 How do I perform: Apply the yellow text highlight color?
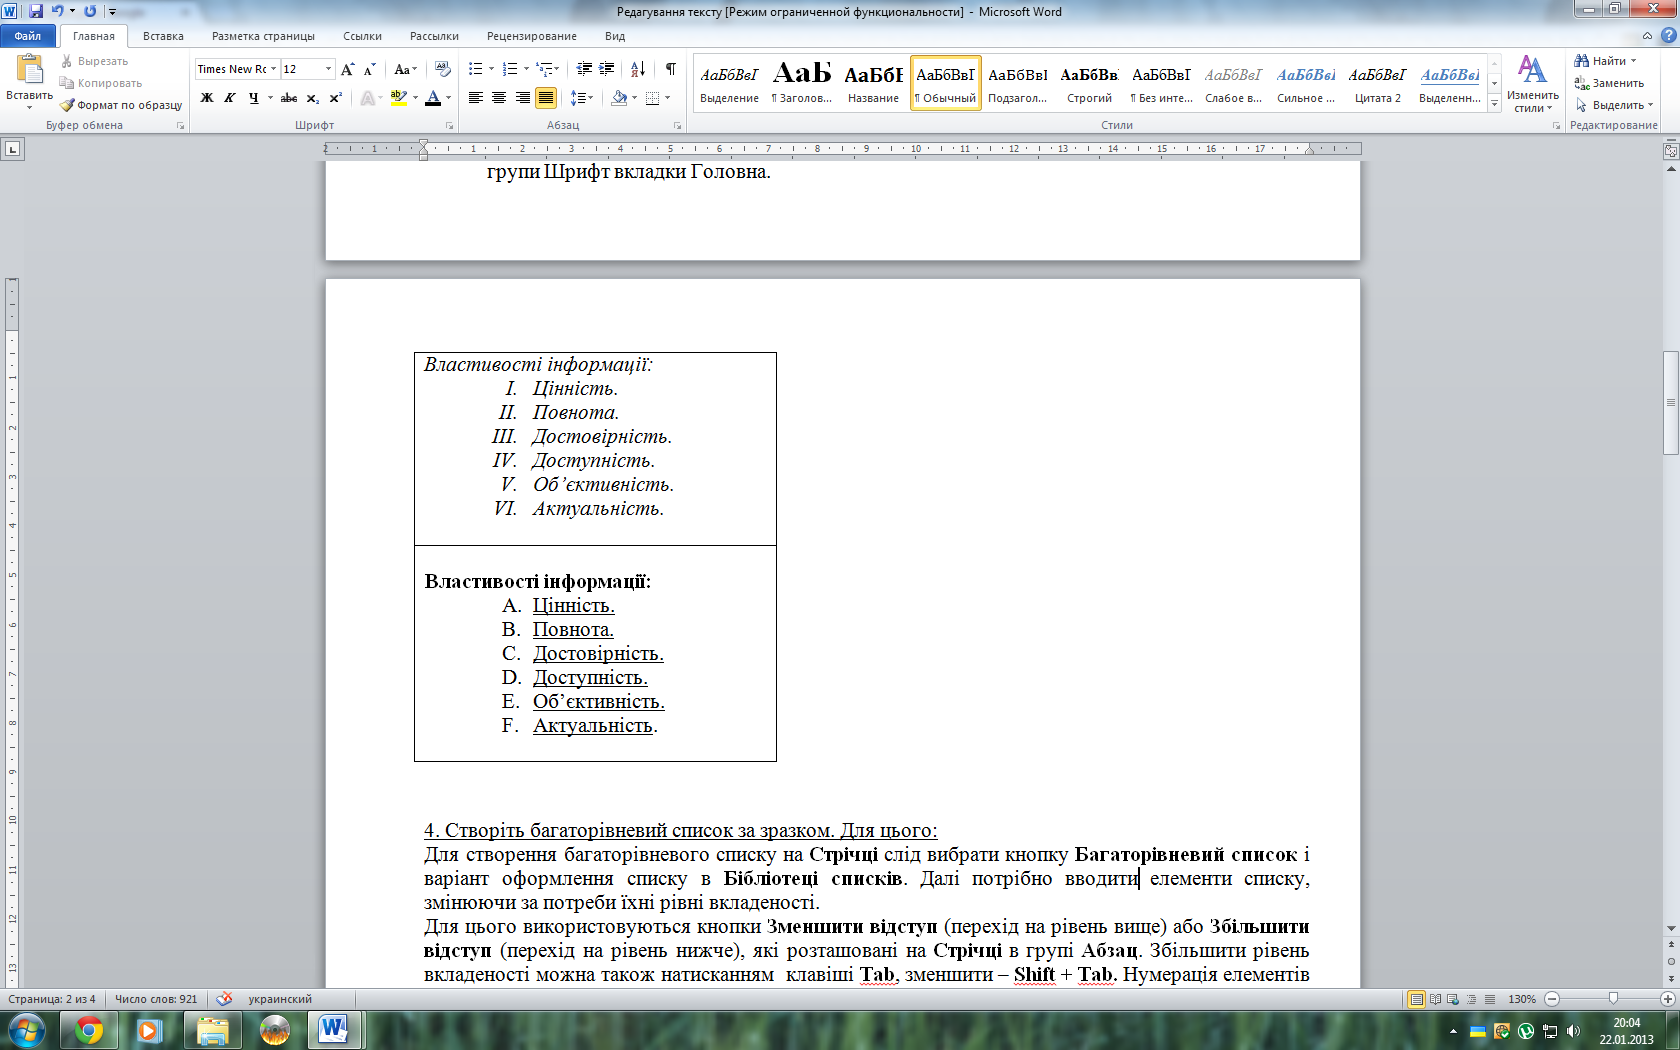point(398,98)
